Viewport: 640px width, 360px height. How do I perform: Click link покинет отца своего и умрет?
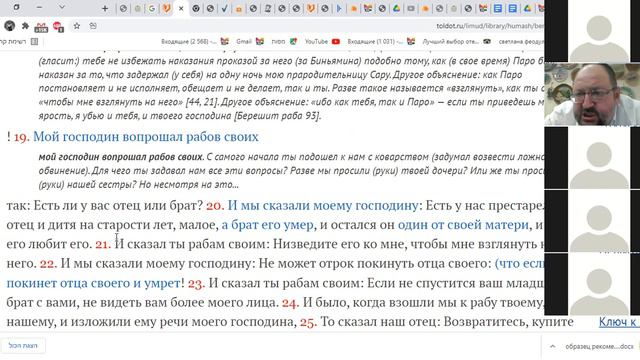tap(93, 282)
